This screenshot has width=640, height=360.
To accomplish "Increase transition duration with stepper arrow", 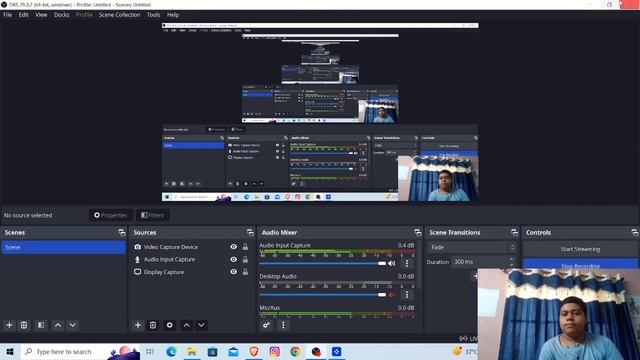I will [512, 259].
